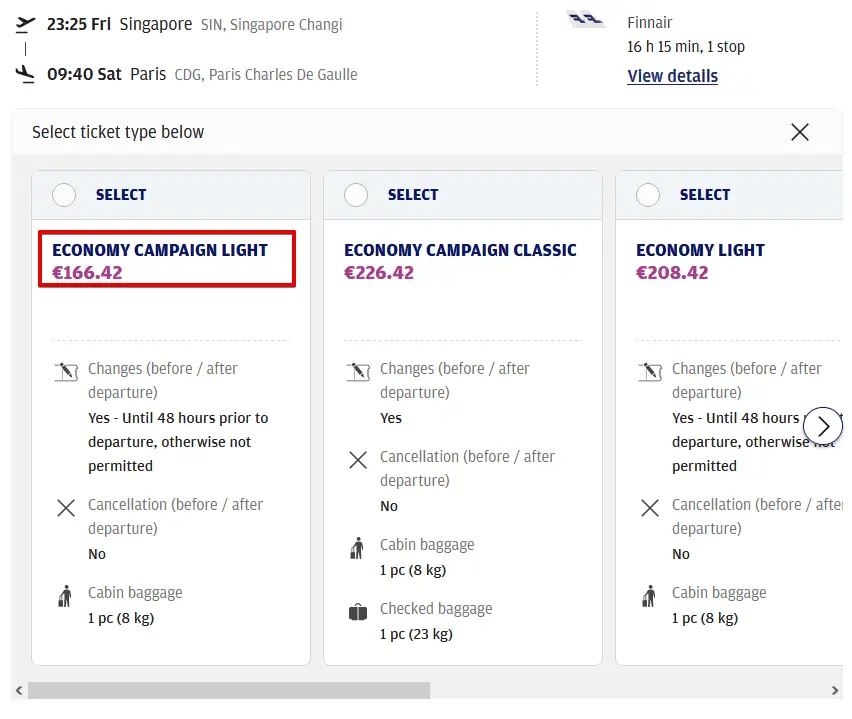Select the Economy Campaign Classic radio button
Screen dimensions: 852x719
356,195
